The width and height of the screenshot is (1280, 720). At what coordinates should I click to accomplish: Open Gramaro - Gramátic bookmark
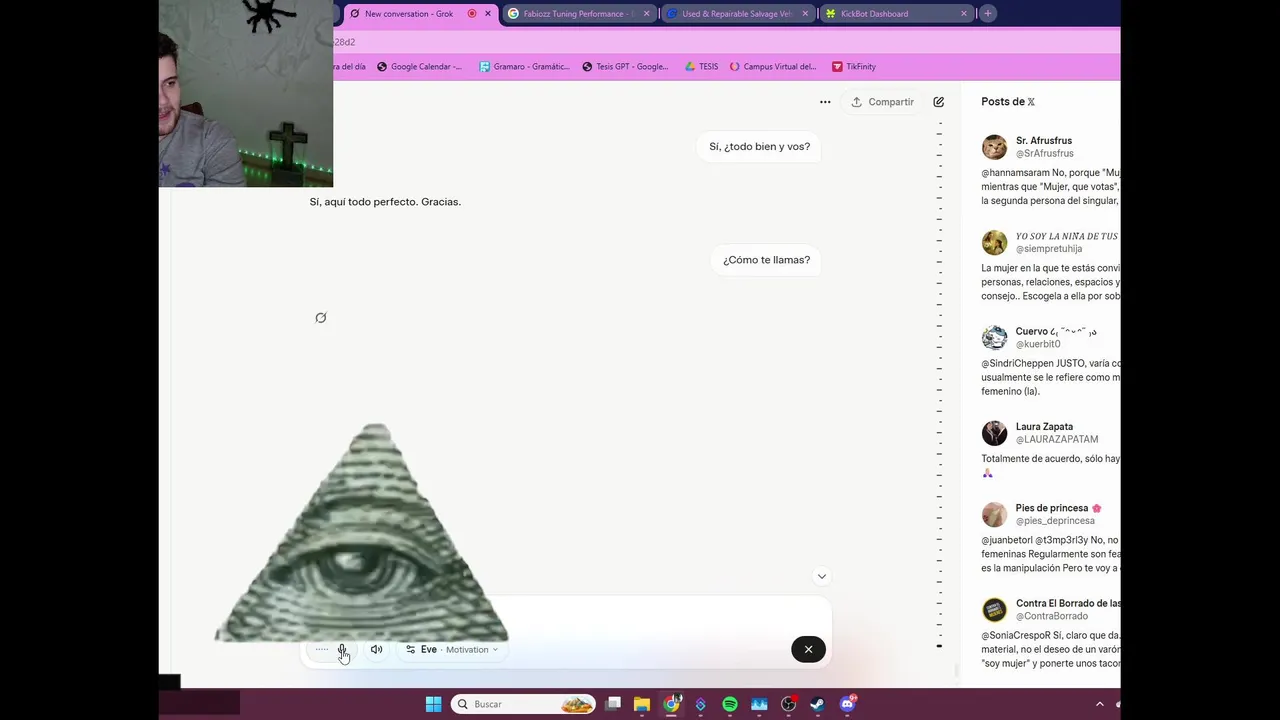tap(524, 67)
